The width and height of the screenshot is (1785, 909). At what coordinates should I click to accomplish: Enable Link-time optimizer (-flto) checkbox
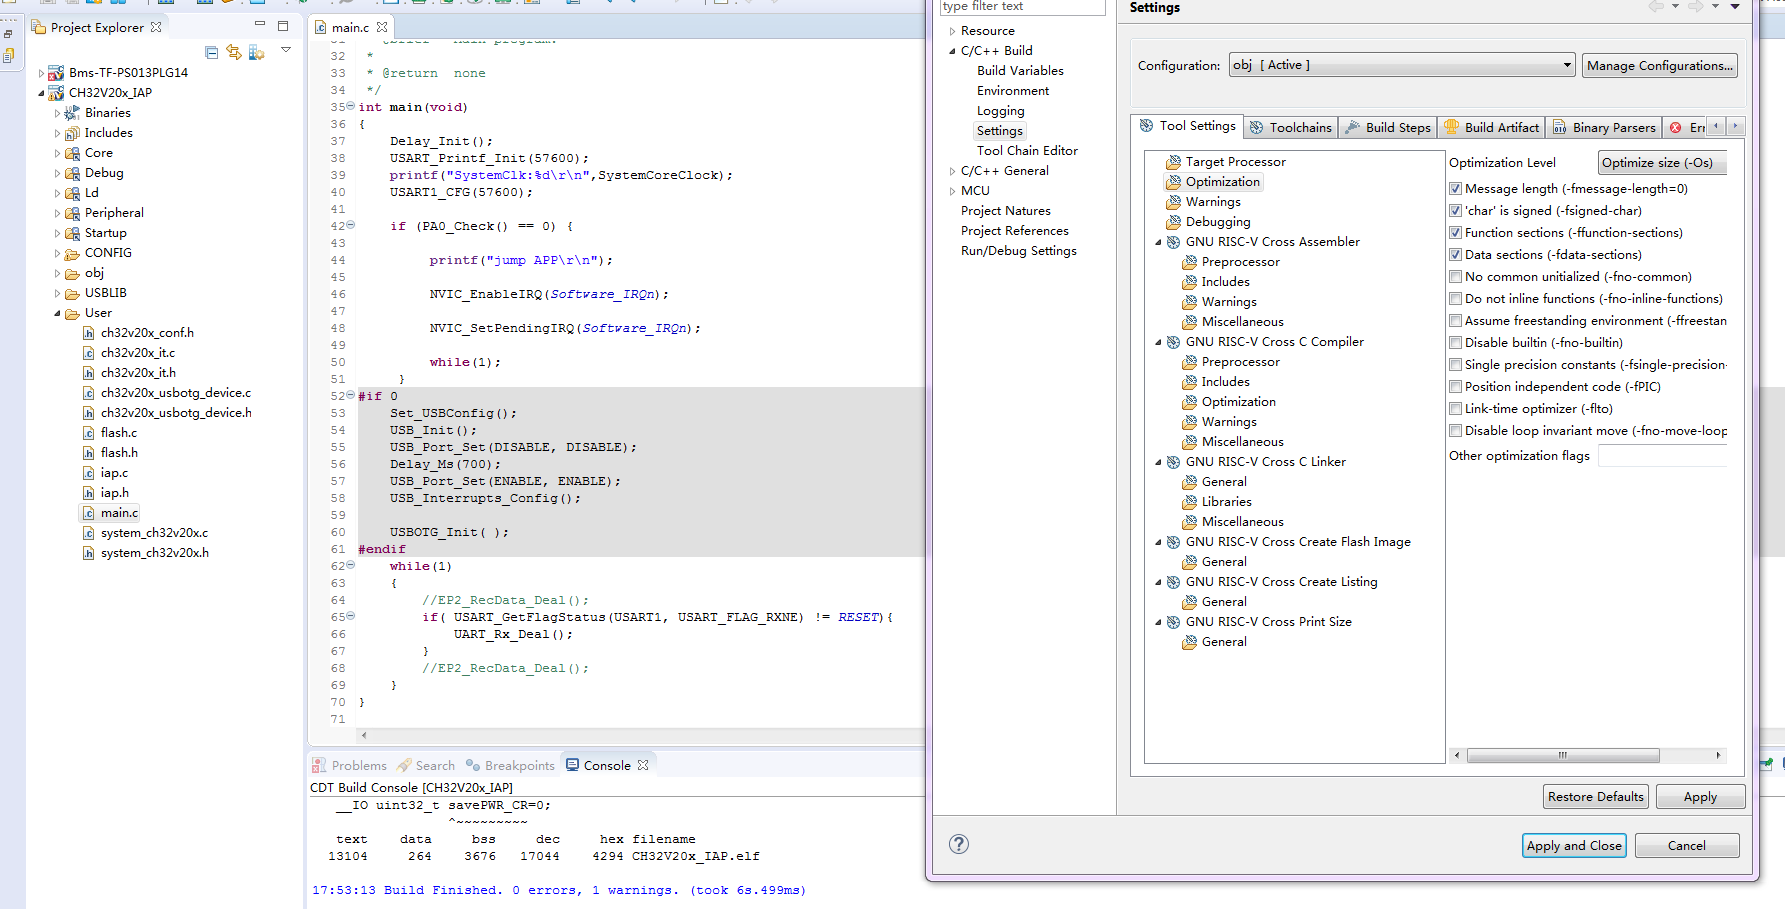coord(1456,409)
